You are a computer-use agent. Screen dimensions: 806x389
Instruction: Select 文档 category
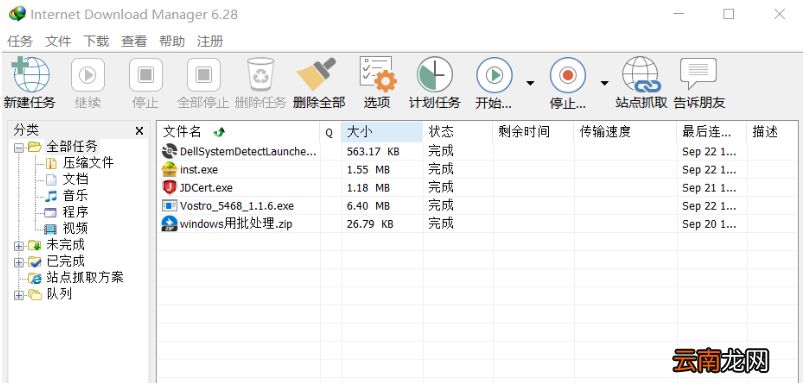[76, 179]
